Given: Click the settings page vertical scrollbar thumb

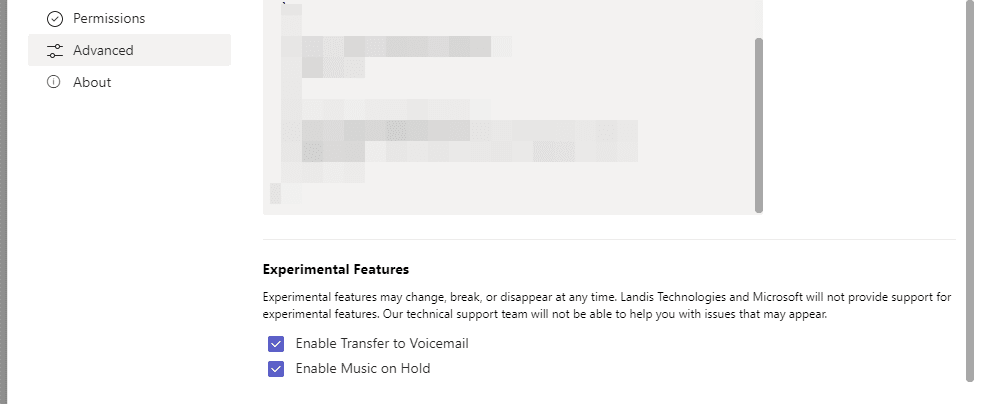Looking at the screenshot, I should (x=970, y=190).
